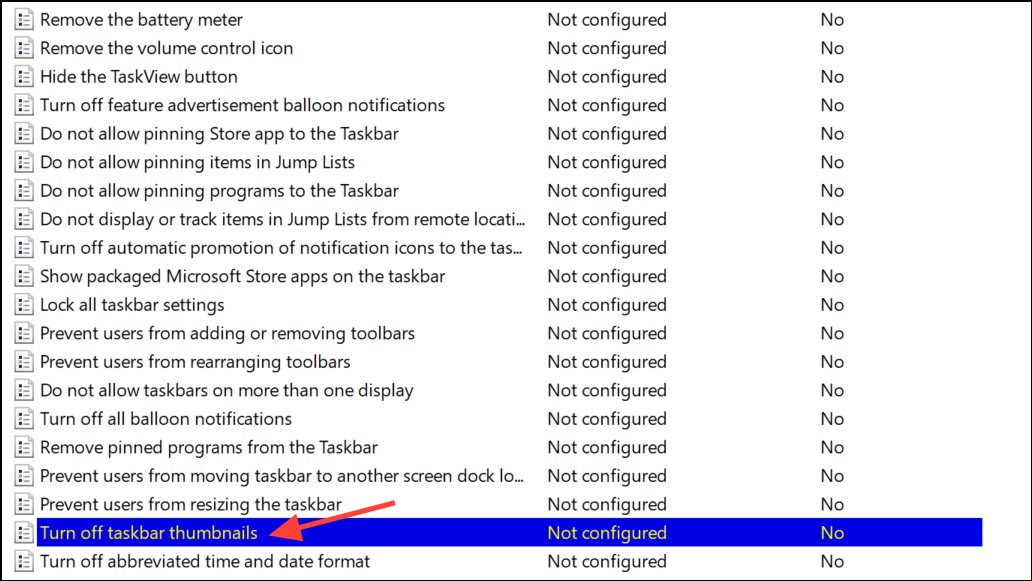Click the icon next to Prevent users from rearranging toolbars

pyautogui.click(x=24, y=361)
